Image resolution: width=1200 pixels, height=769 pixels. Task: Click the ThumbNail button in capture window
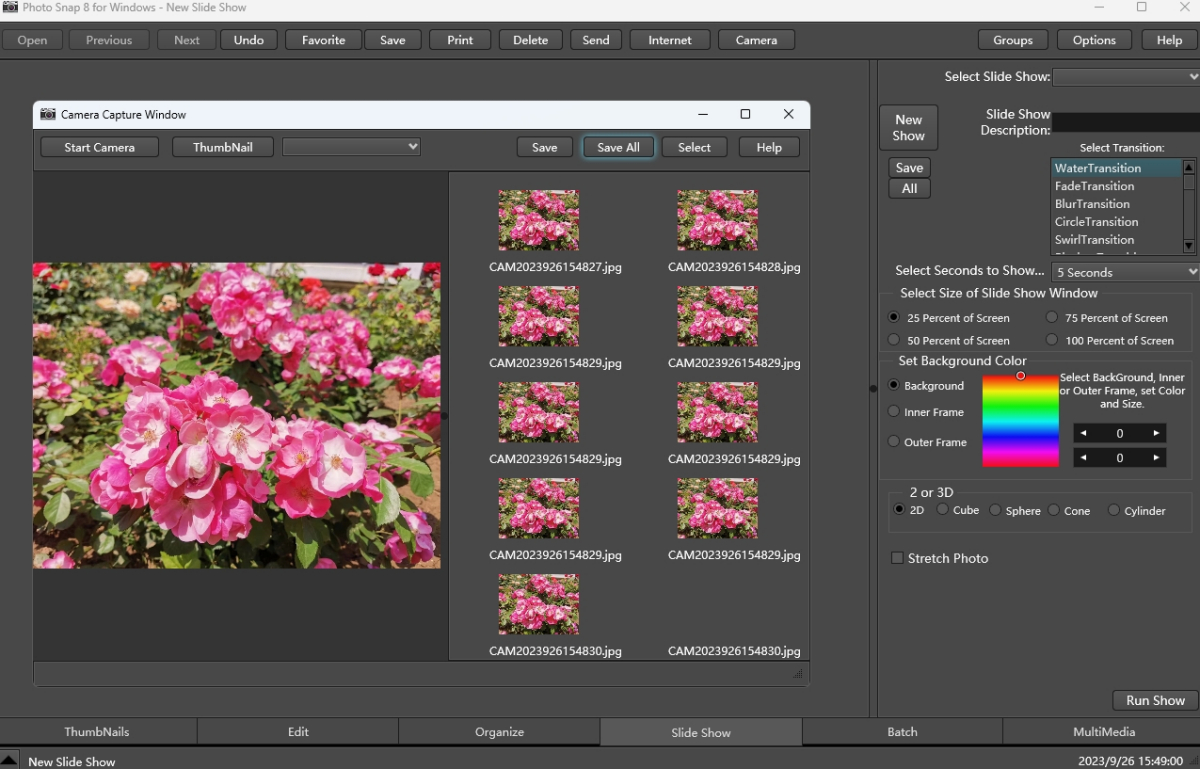pos(223,147)
